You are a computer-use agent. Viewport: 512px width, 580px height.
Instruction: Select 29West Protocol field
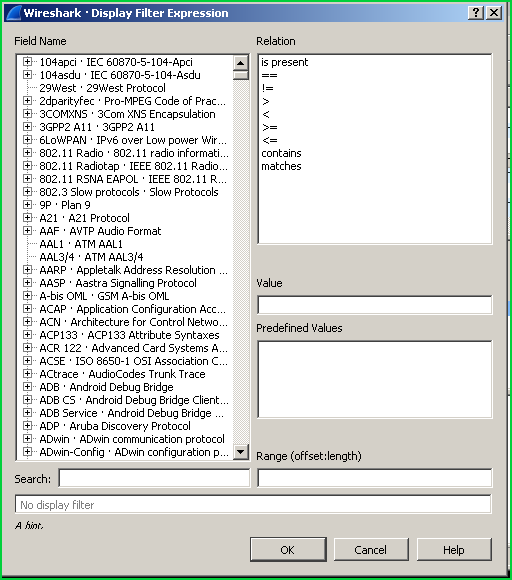point(102,88)
